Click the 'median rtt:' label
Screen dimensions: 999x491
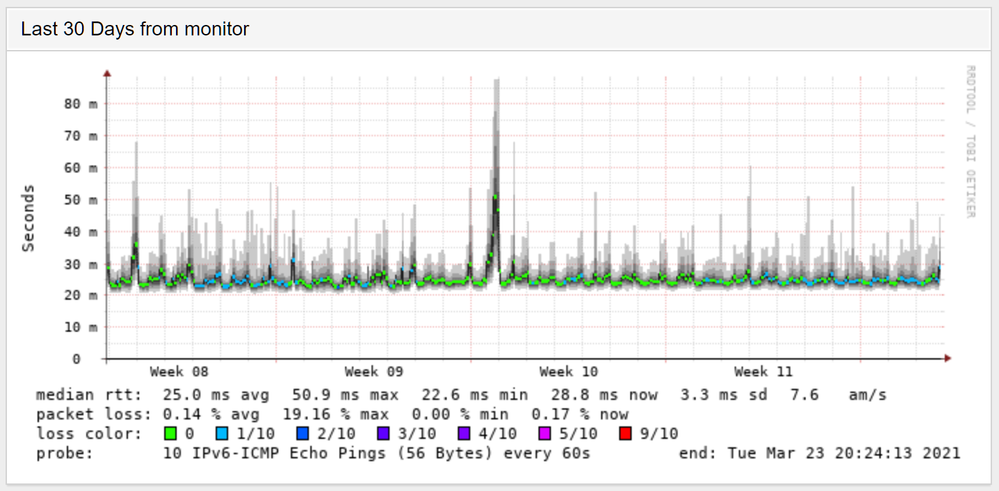pos(89,395)
